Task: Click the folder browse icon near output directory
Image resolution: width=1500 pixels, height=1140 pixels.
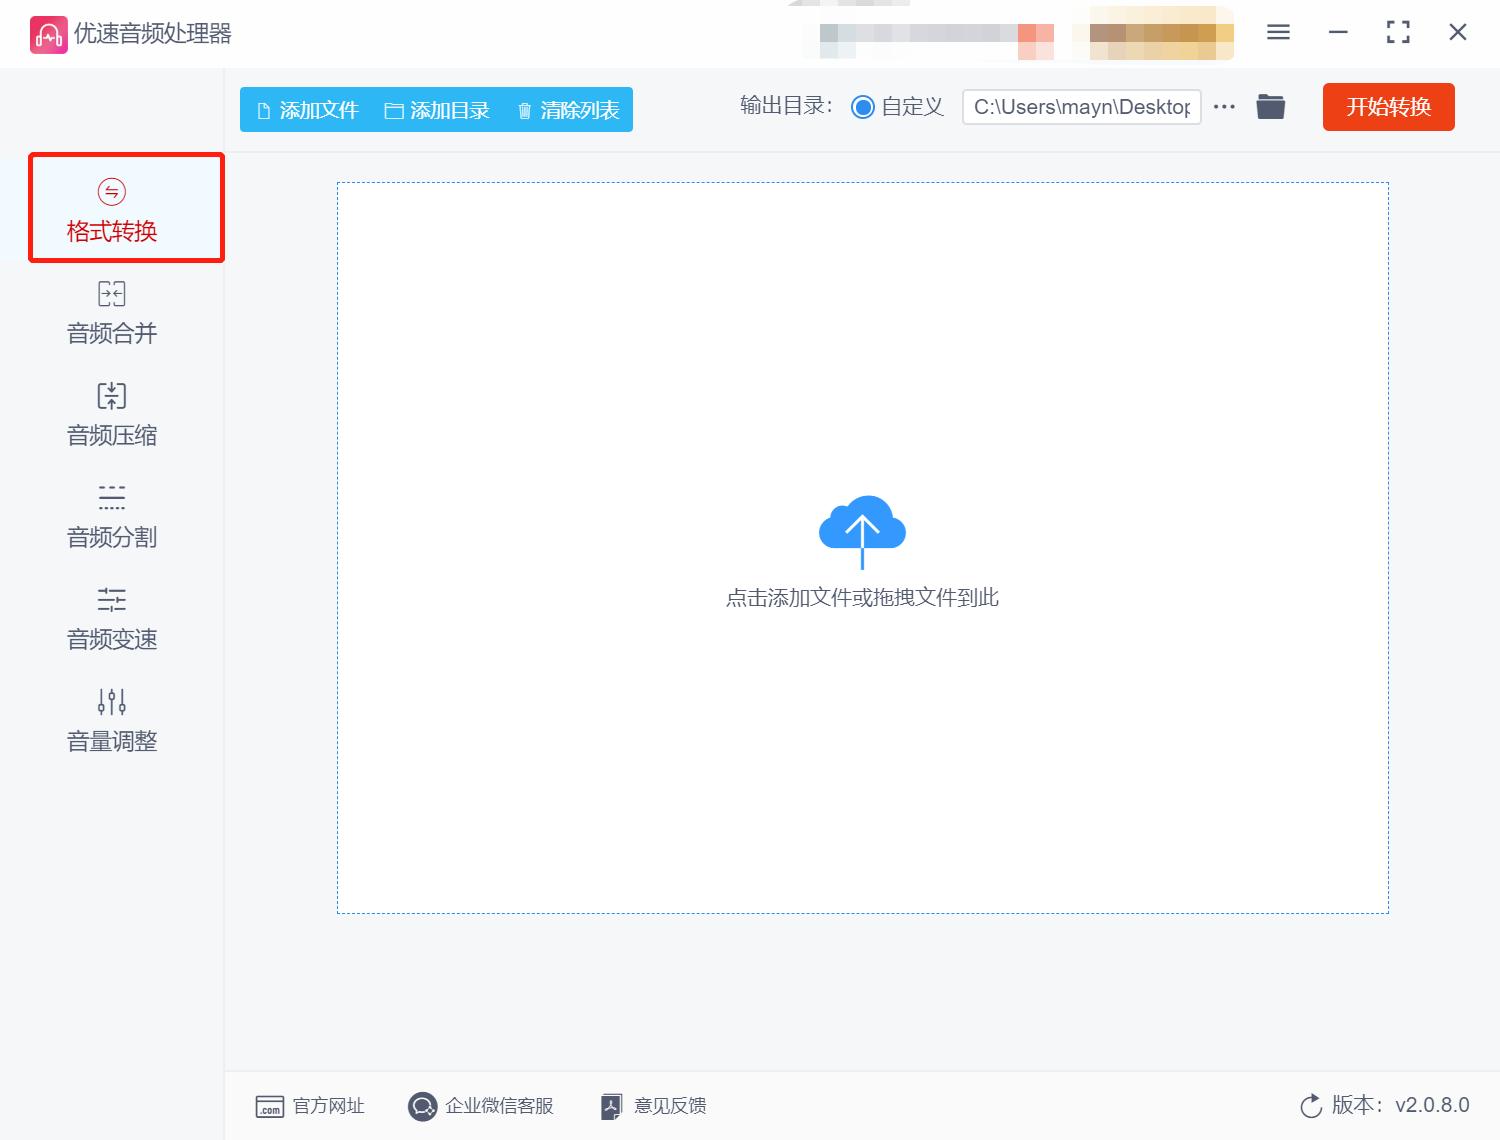Action: tap(1270, 106)
